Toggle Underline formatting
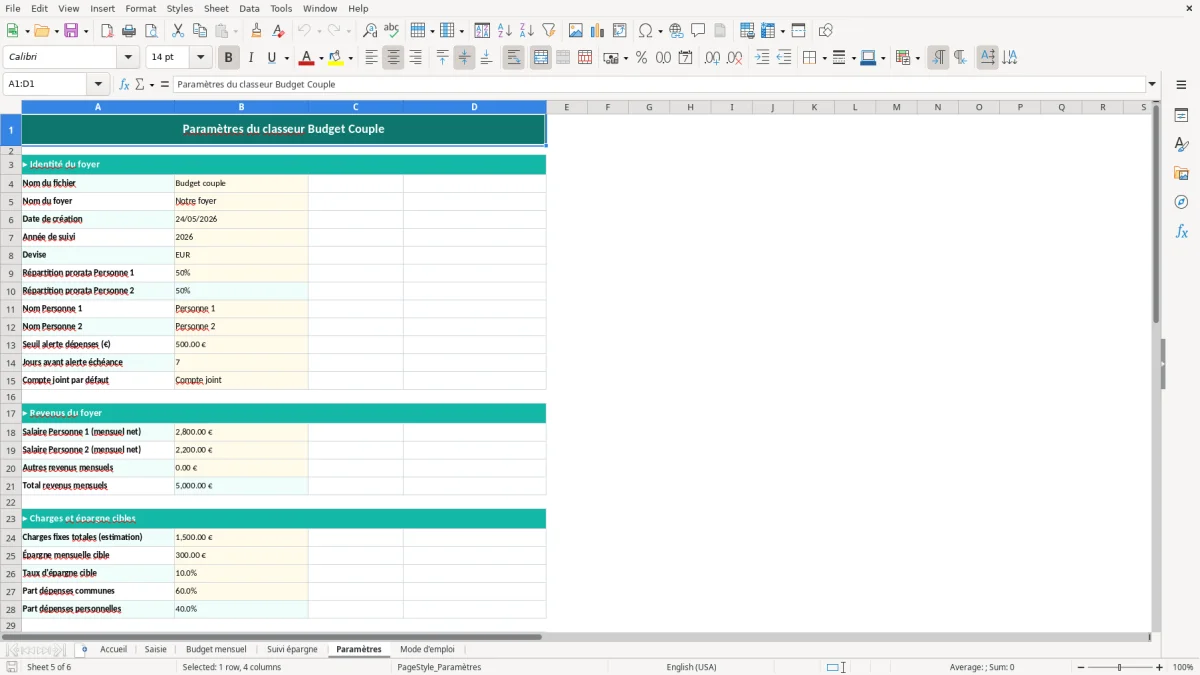 (x=271, y=58)
